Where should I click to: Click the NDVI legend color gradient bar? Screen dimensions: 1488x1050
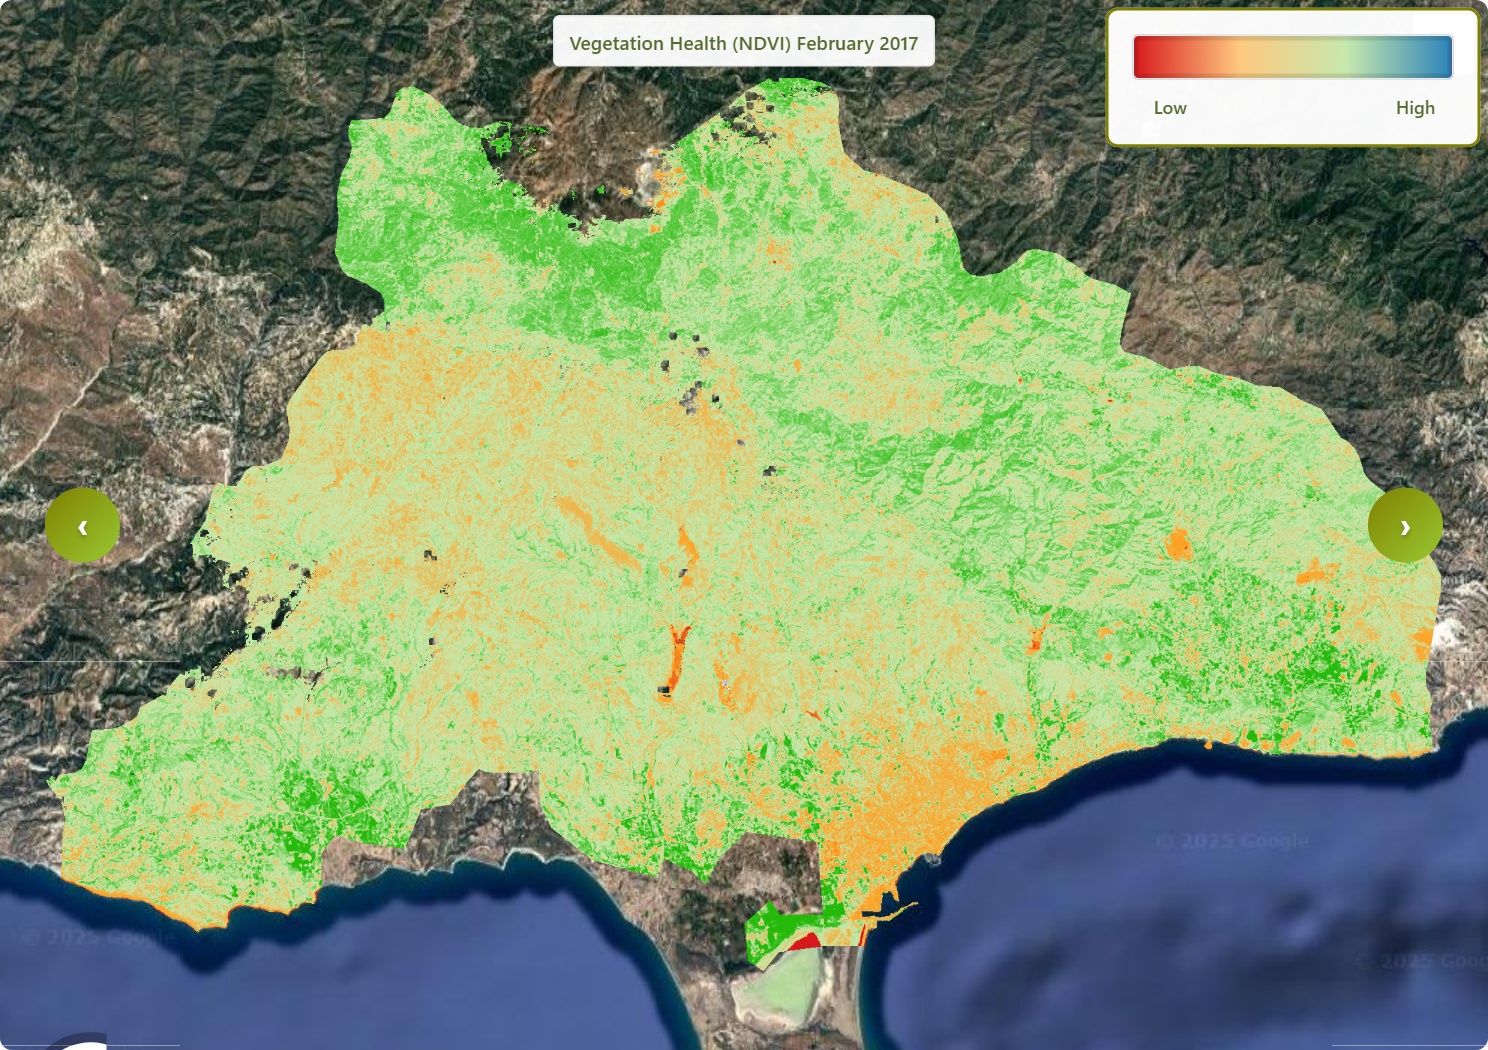[x=1291, y=57]
